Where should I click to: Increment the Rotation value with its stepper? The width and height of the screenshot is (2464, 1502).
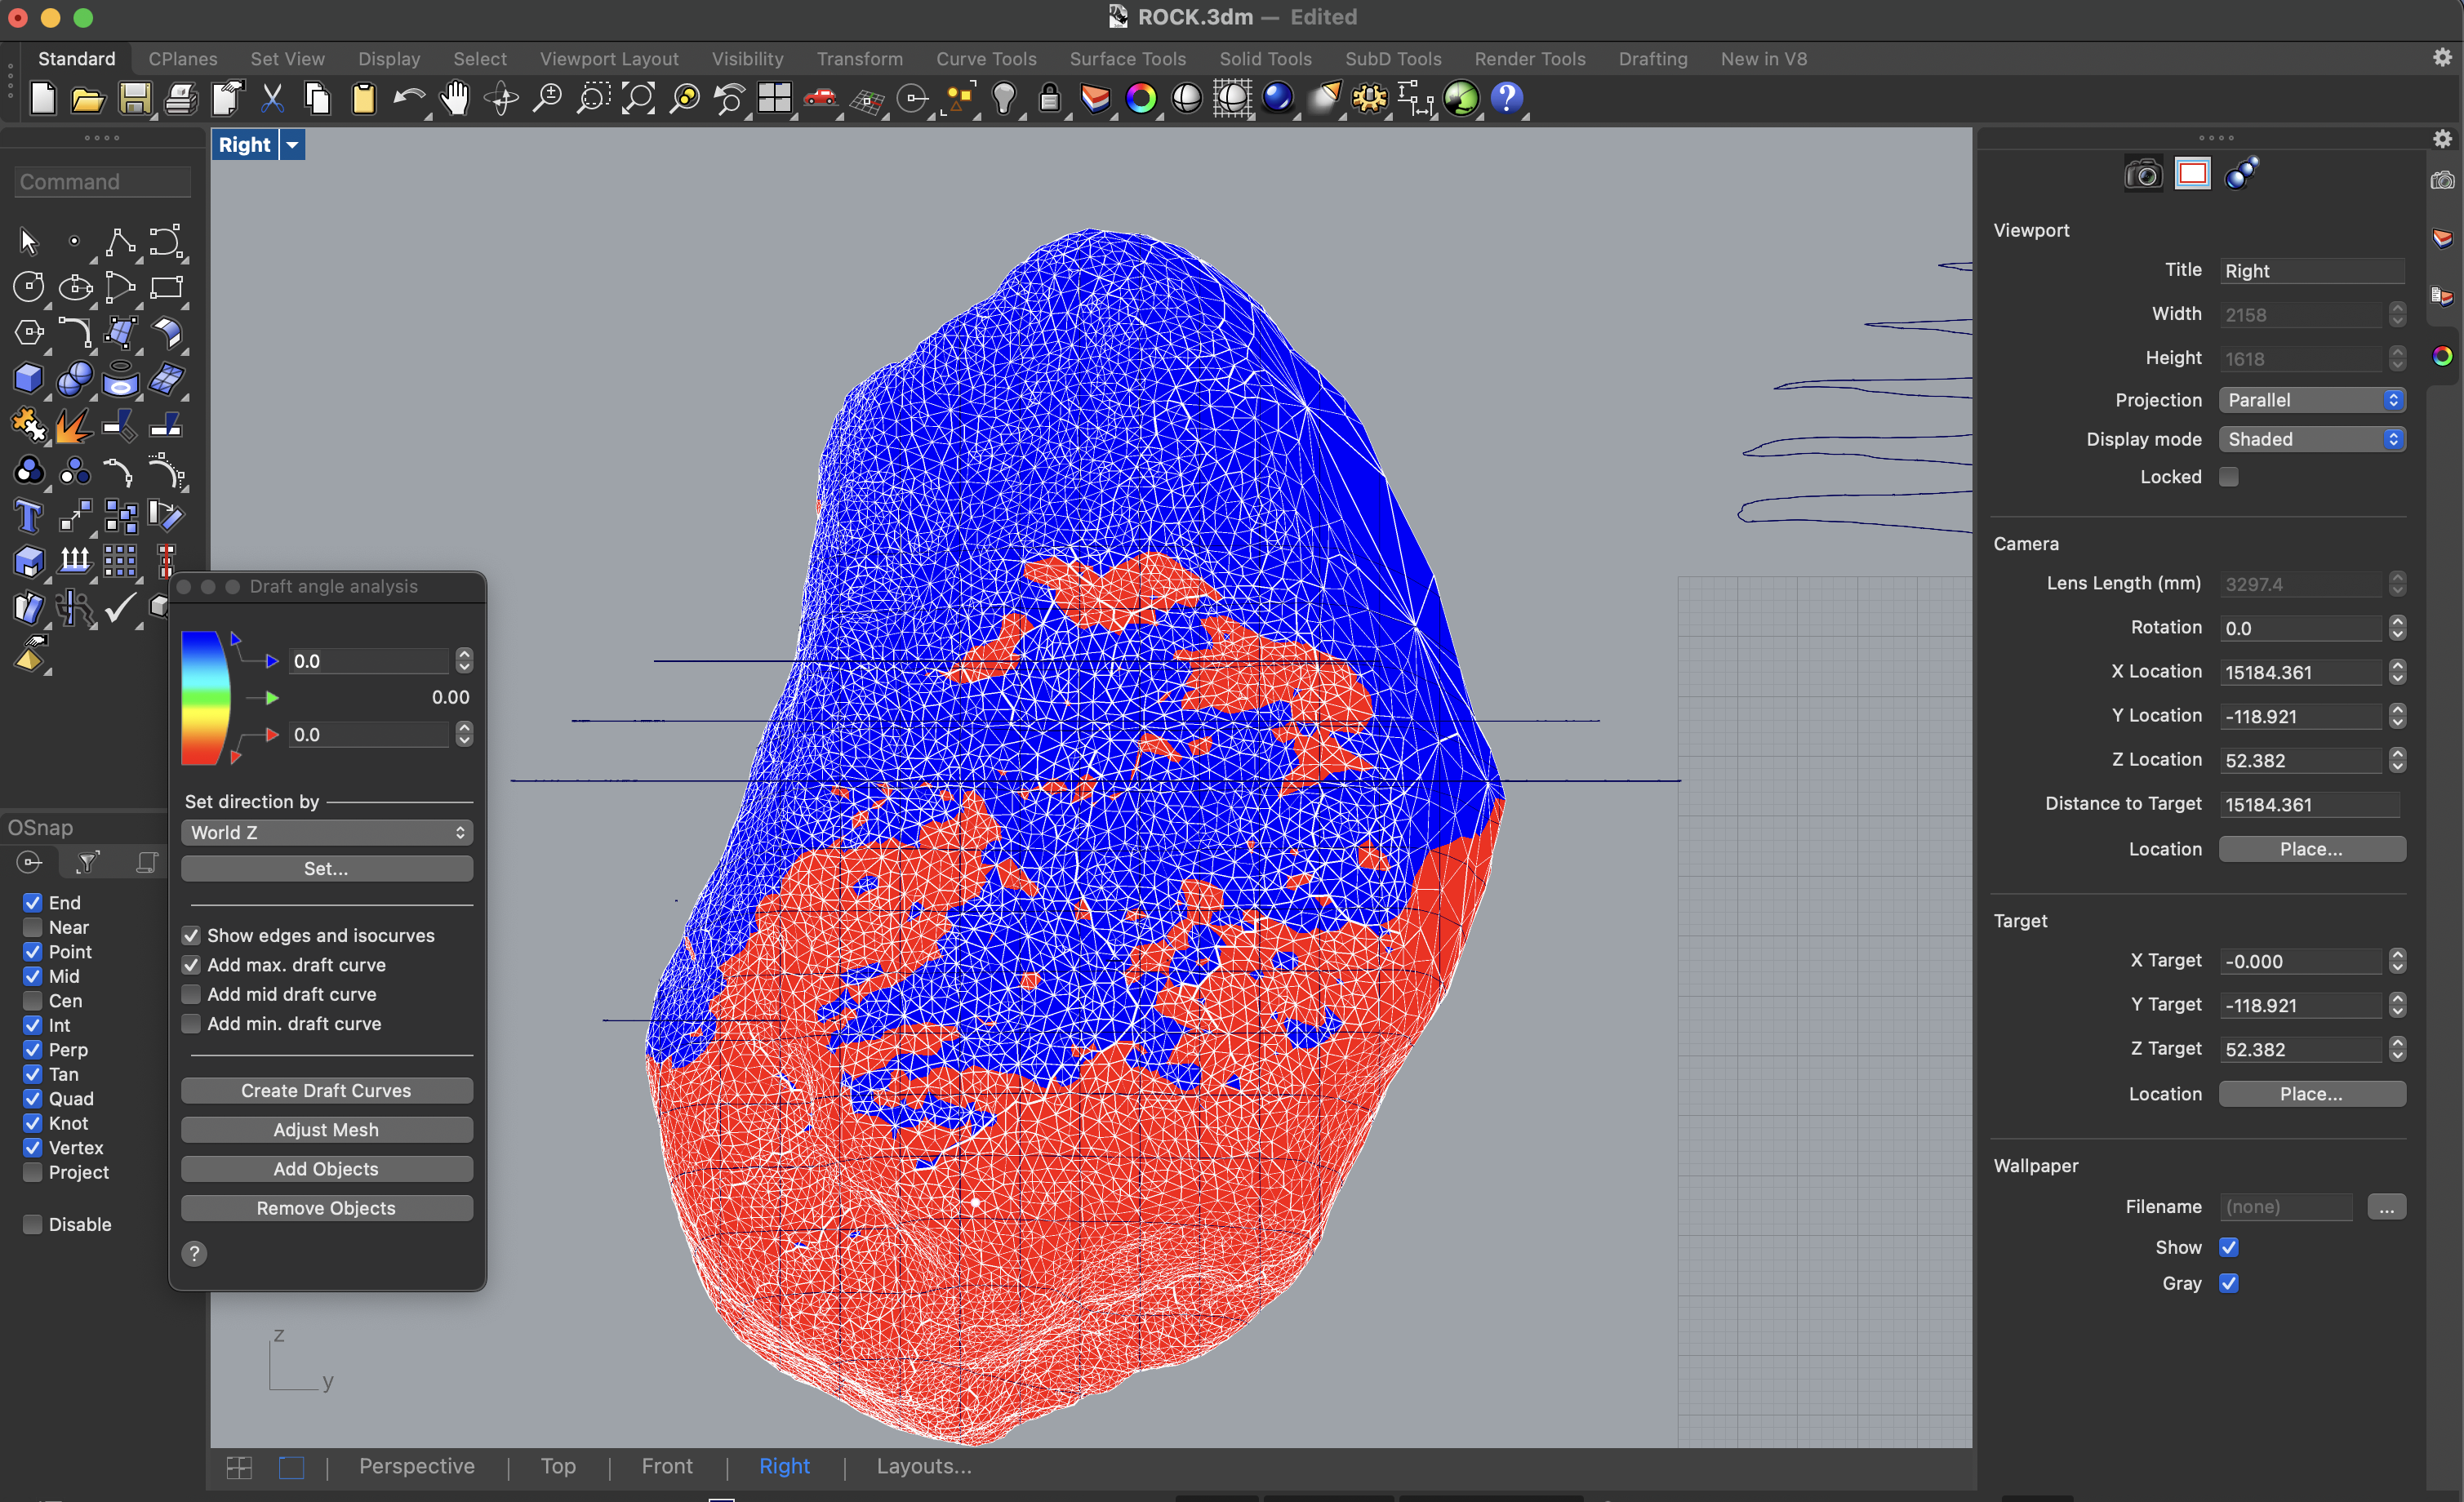[x=2397, y=622]
